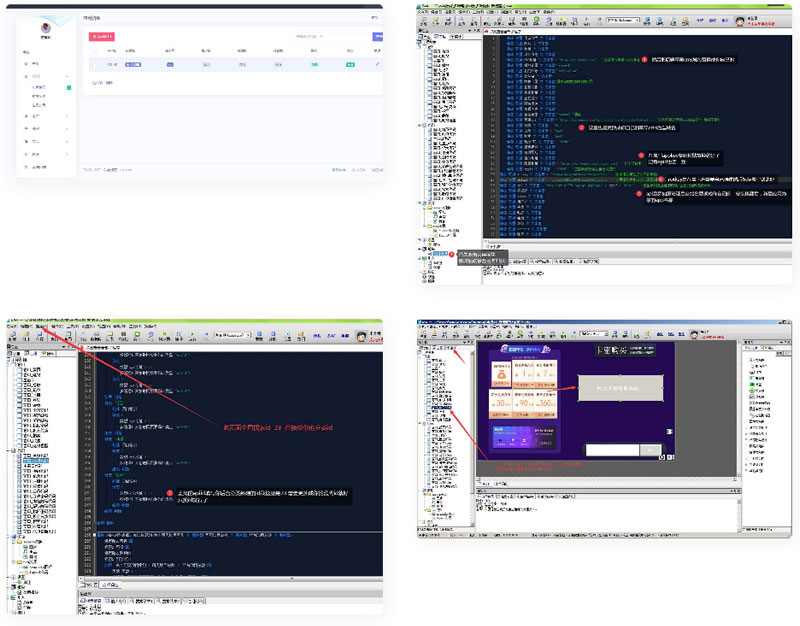Click the purple search button in admin panel
The image size is (800, 626).
377,36
